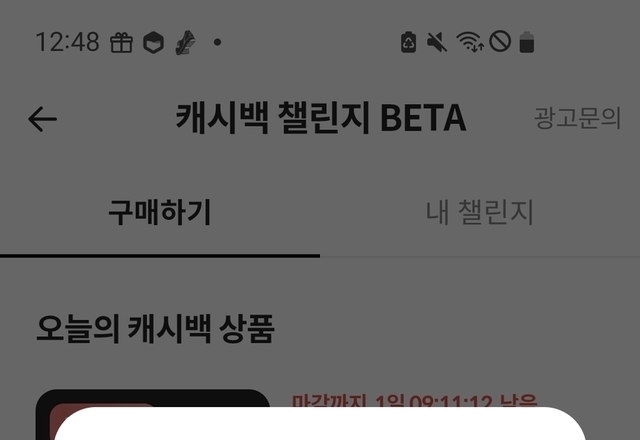
Task: Go back with the left arrow
Action: click(42, 119)
